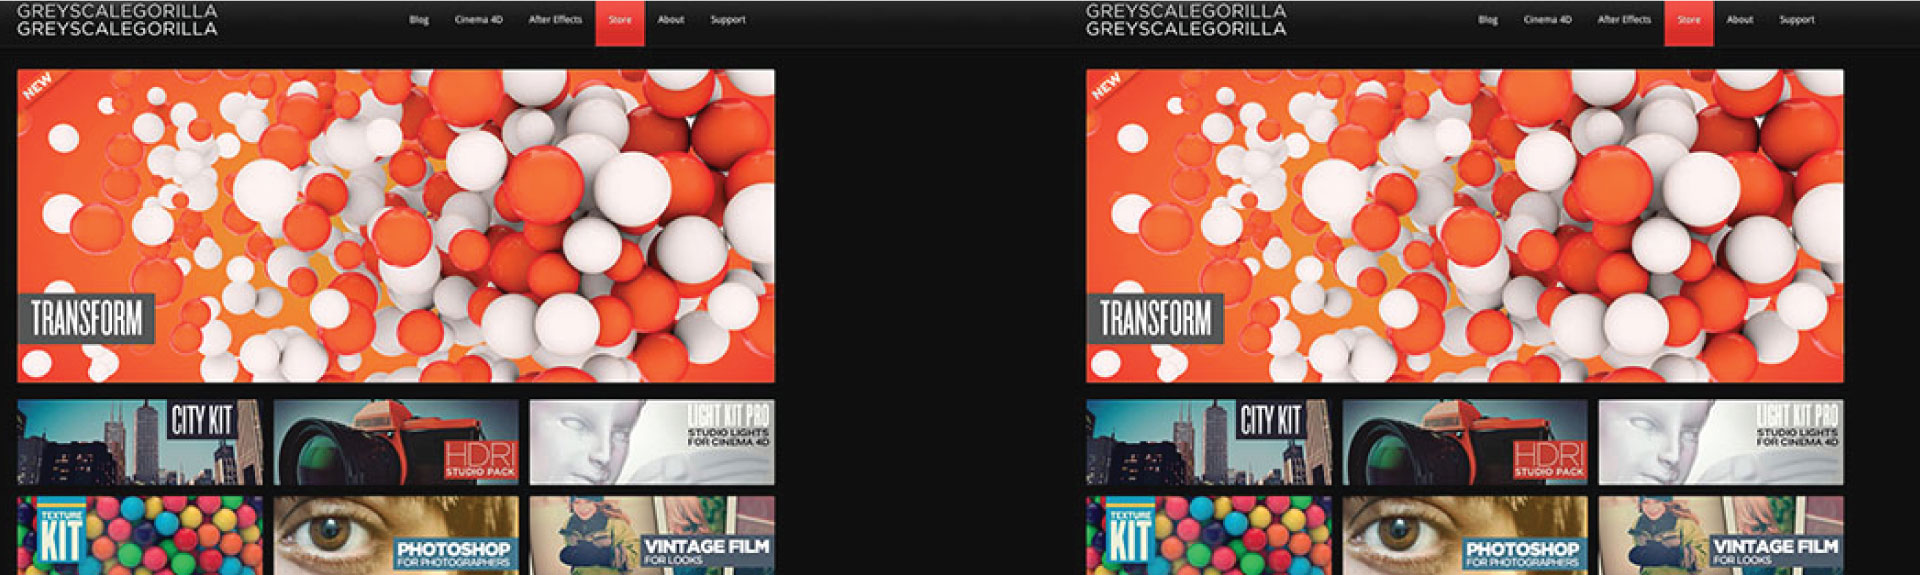Open the Light Kit Pro thumbnail on the right page
This screenshot has height=575, width=1920.
(x=1721, y=442)
